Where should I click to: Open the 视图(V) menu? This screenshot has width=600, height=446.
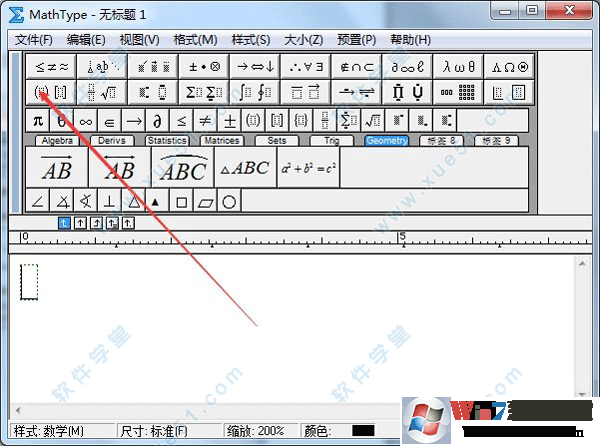tap(139, 40)
